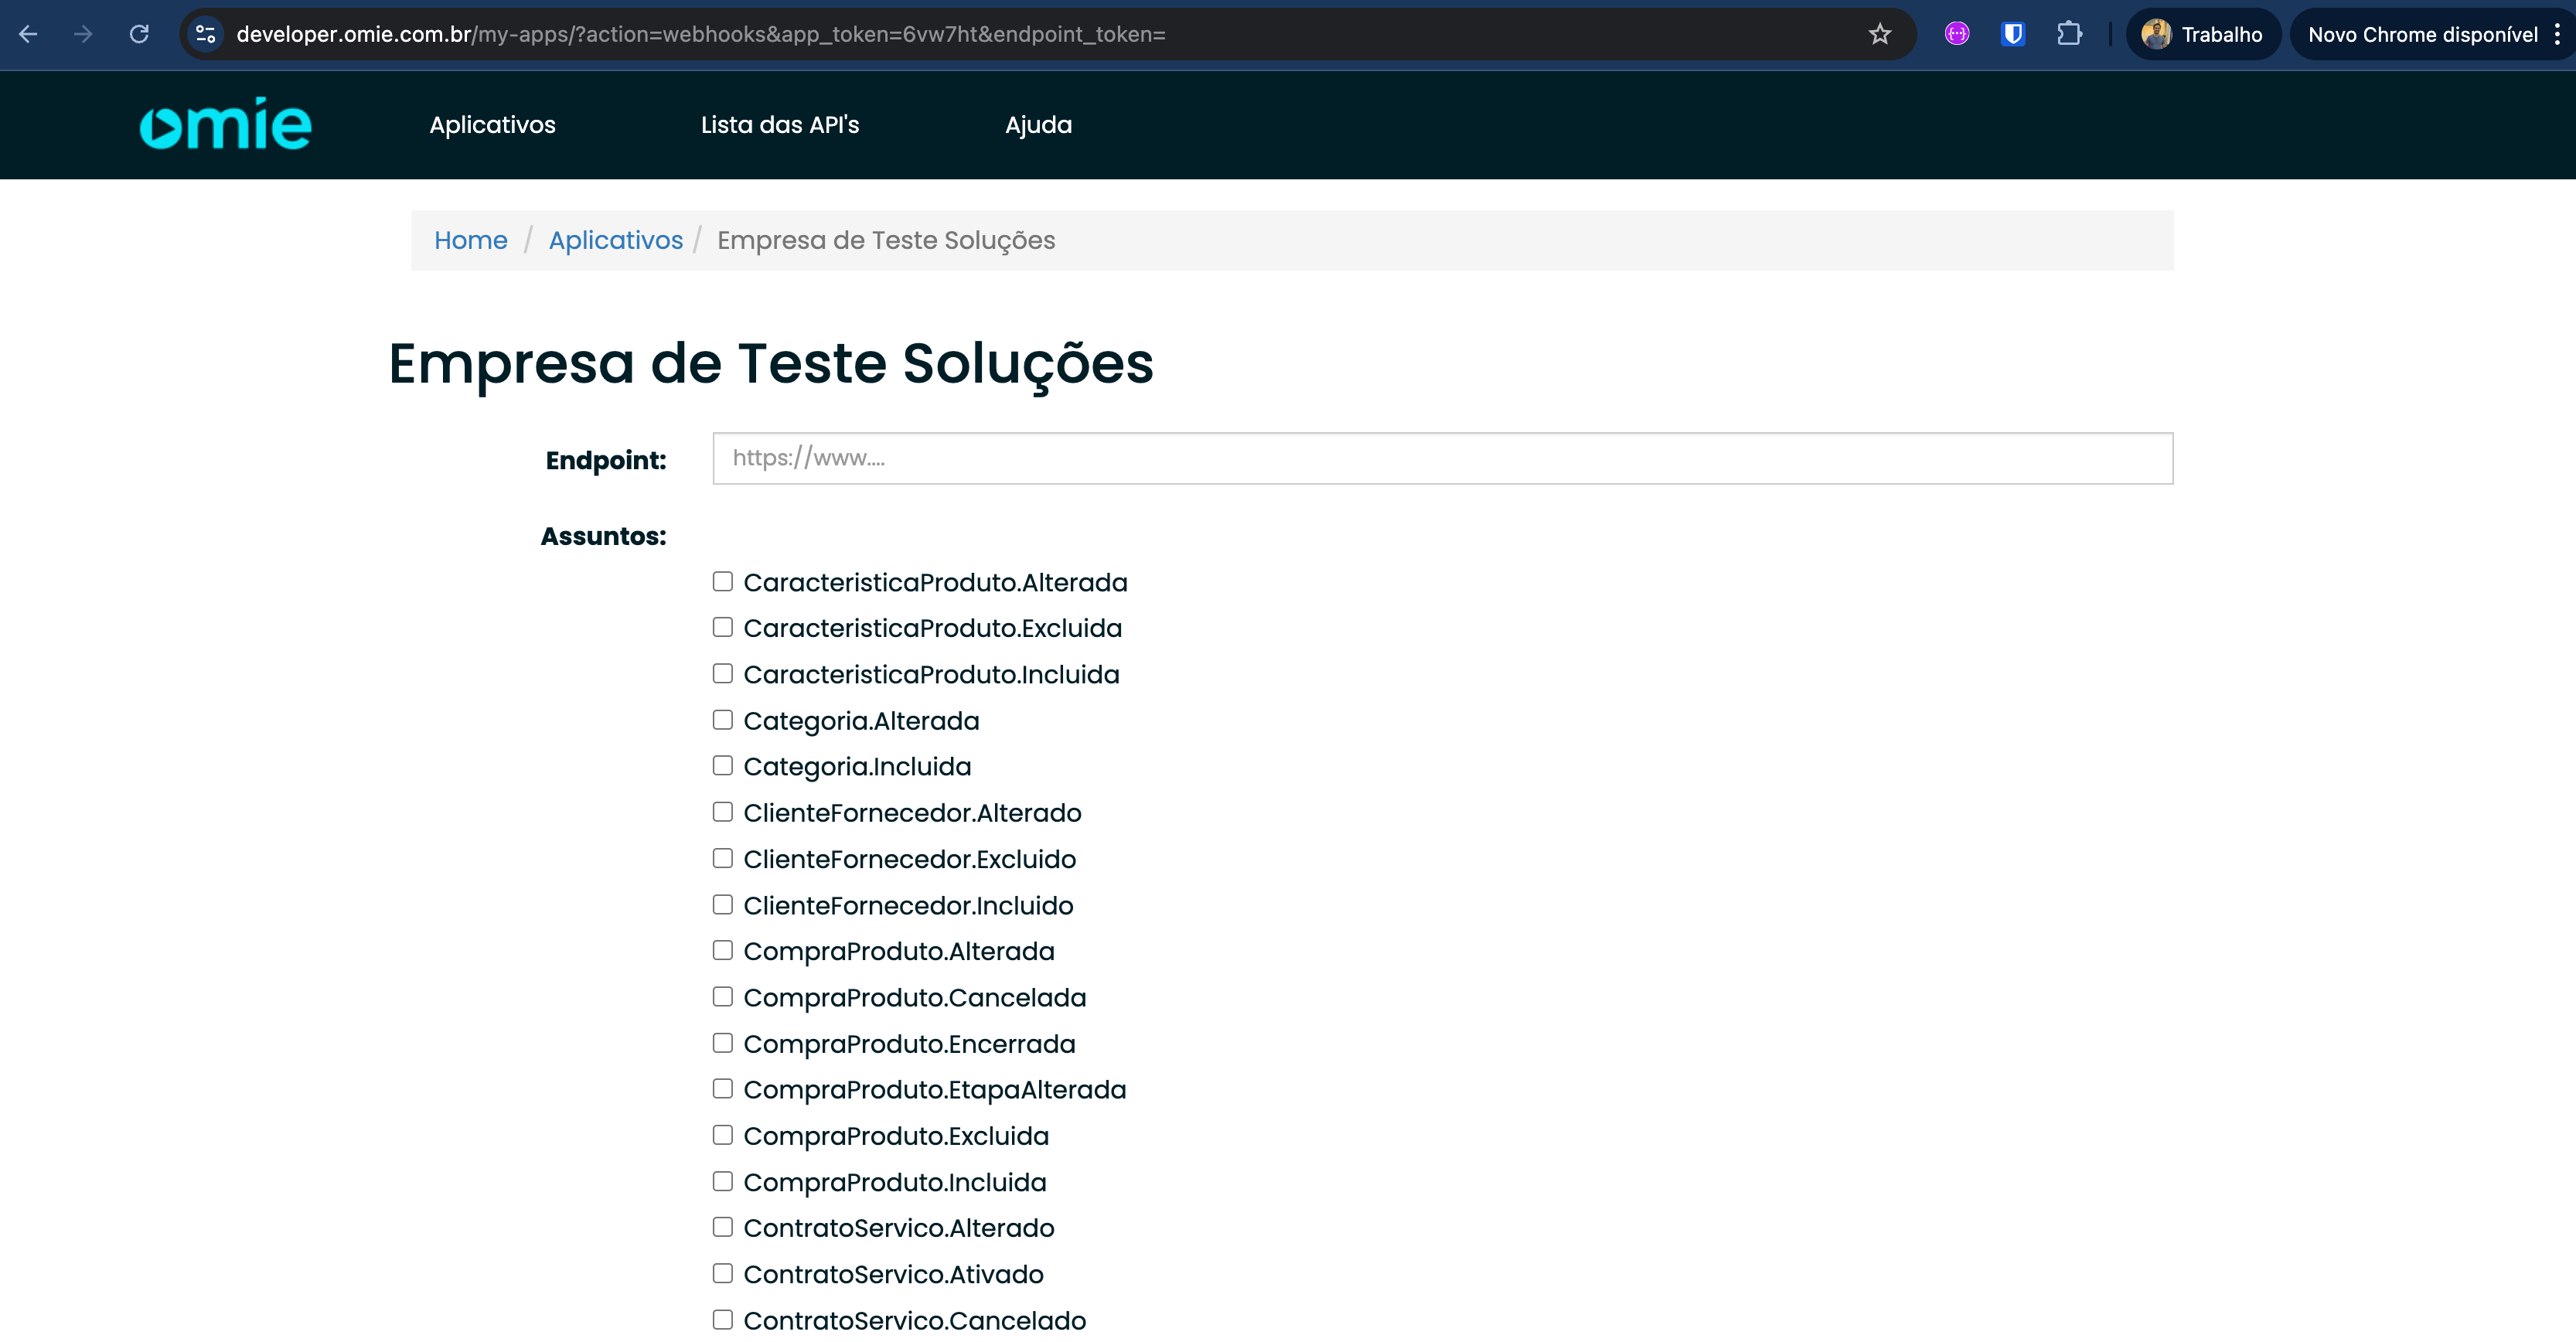Check CaracteristicaProduto.Alterada checkbox
The height and width of the screenshot is (1342, 2576).
click(x=722, y=581)
